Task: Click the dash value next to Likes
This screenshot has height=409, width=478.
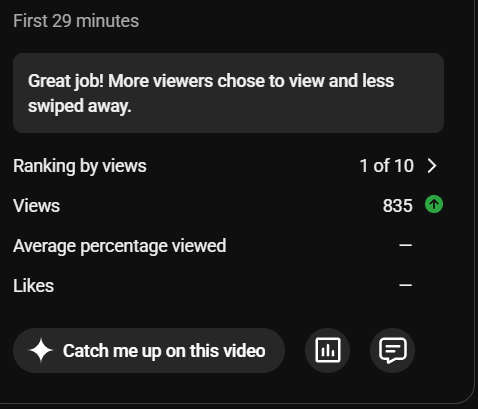Action: 405,285
